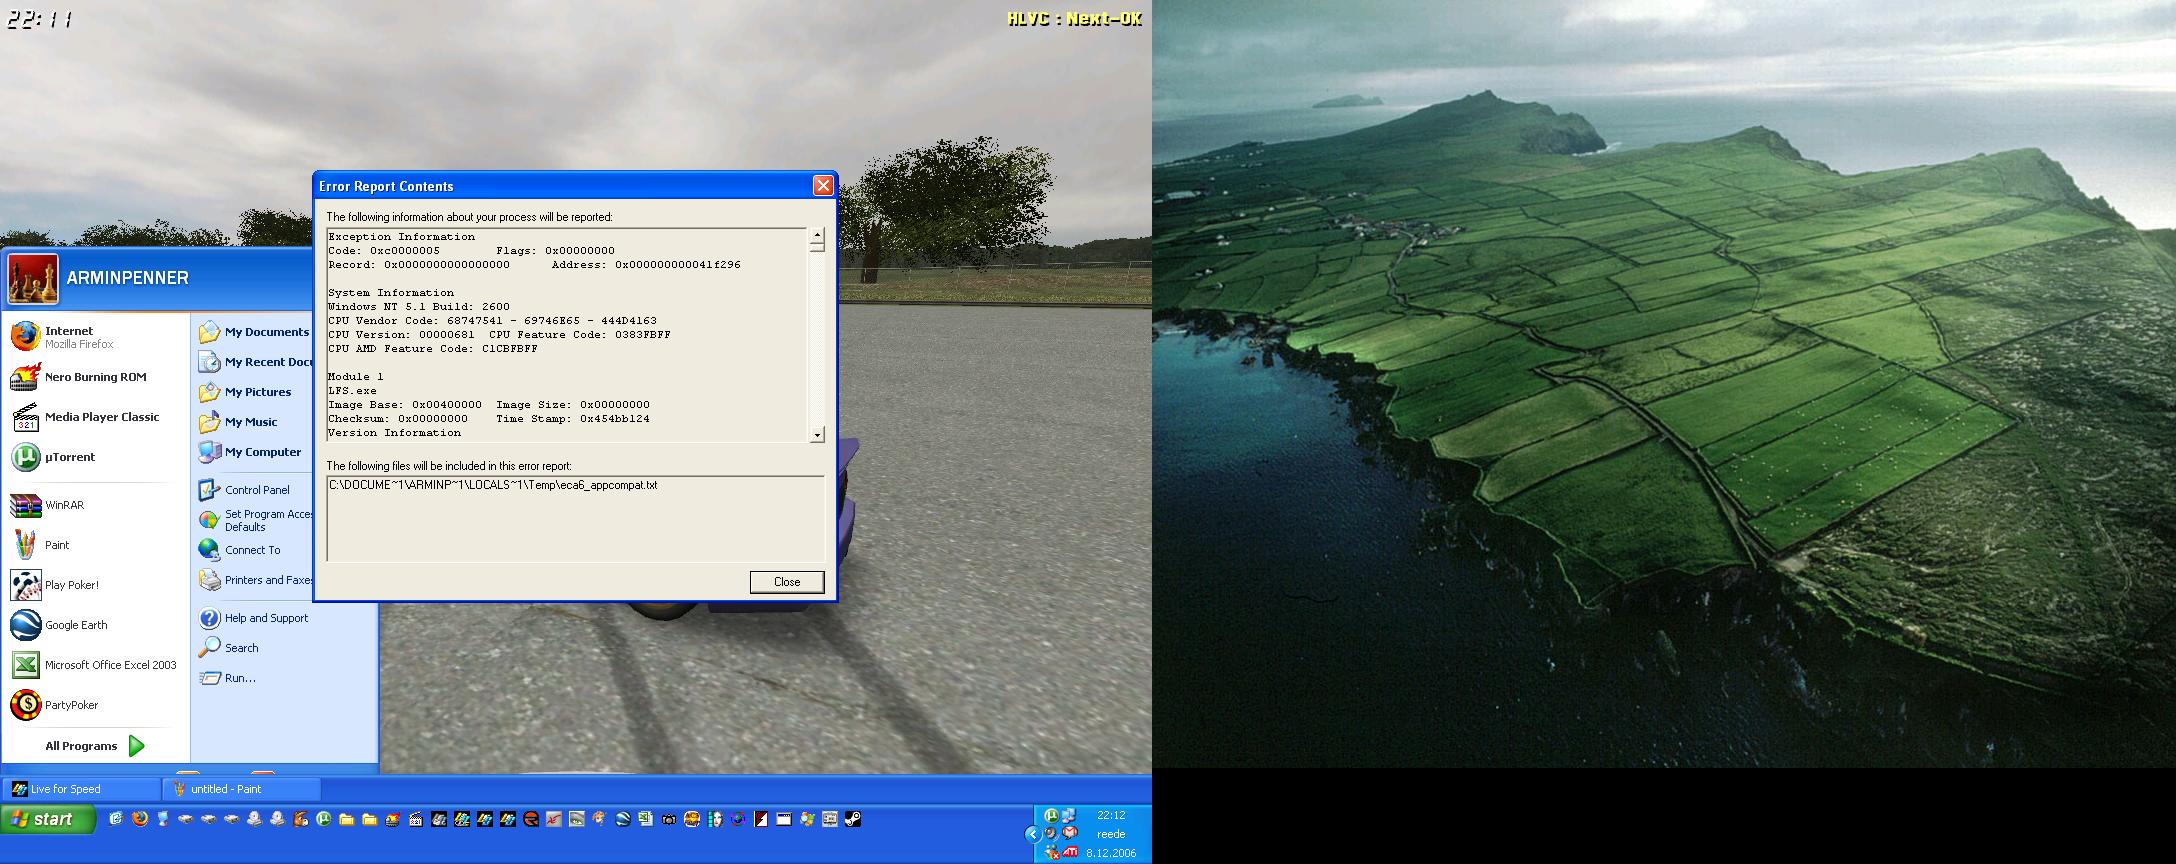Launch µTorrent from the Start menu
This screenshot has width=2176, height=864.
[x=95, y=457]
